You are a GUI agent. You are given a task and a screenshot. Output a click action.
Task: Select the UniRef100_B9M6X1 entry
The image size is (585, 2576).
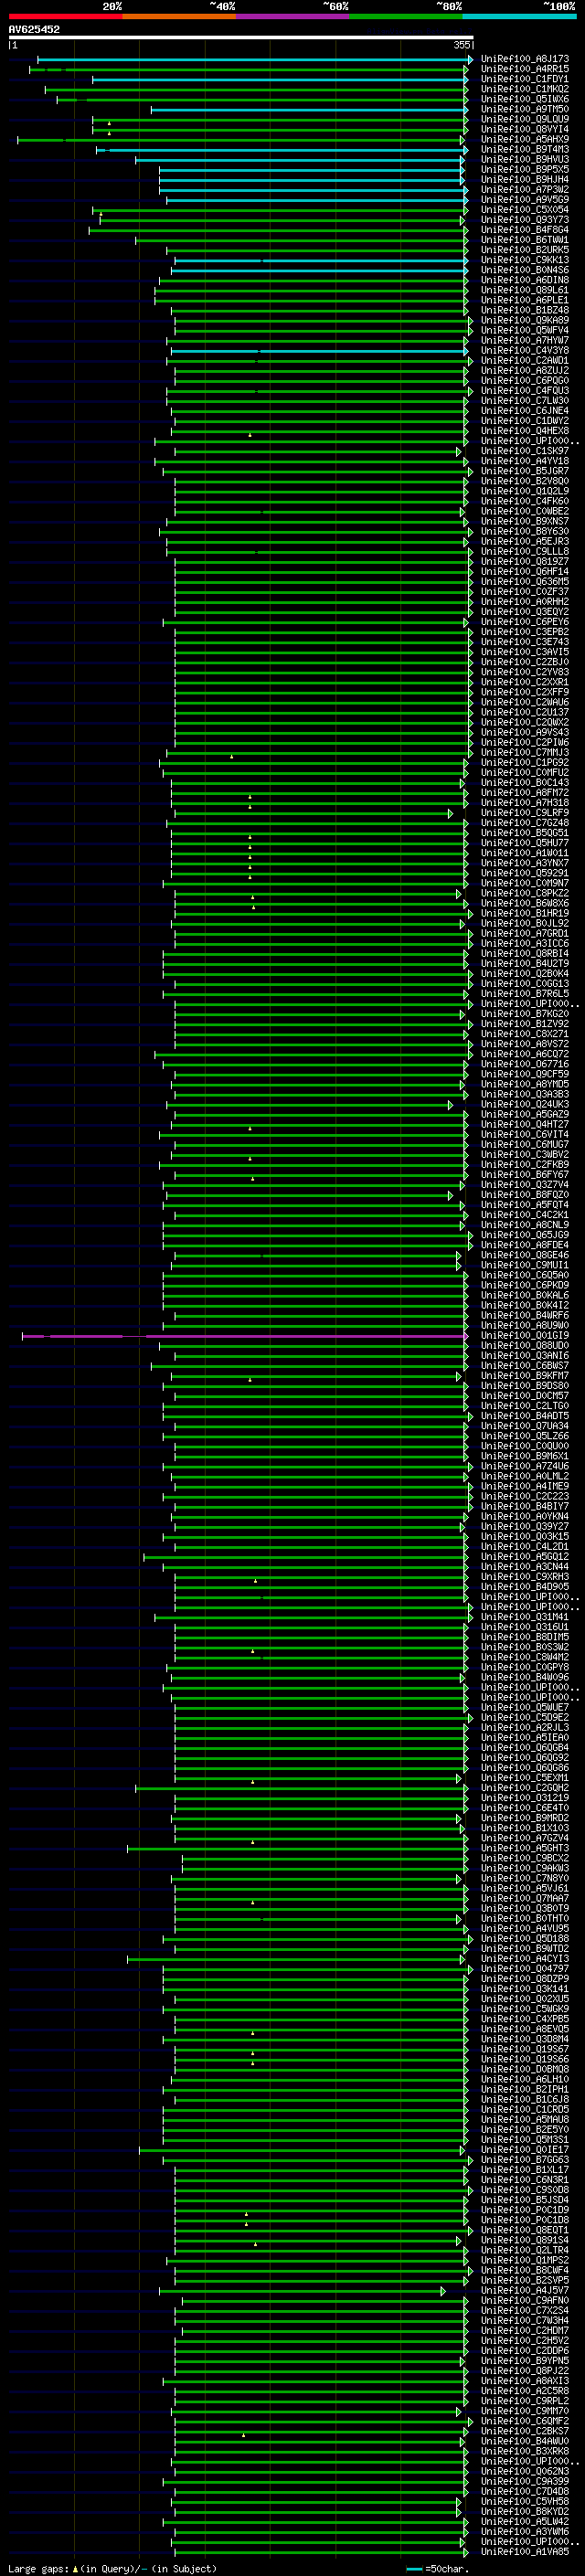pyautogui.click(x=524, y=1456)
